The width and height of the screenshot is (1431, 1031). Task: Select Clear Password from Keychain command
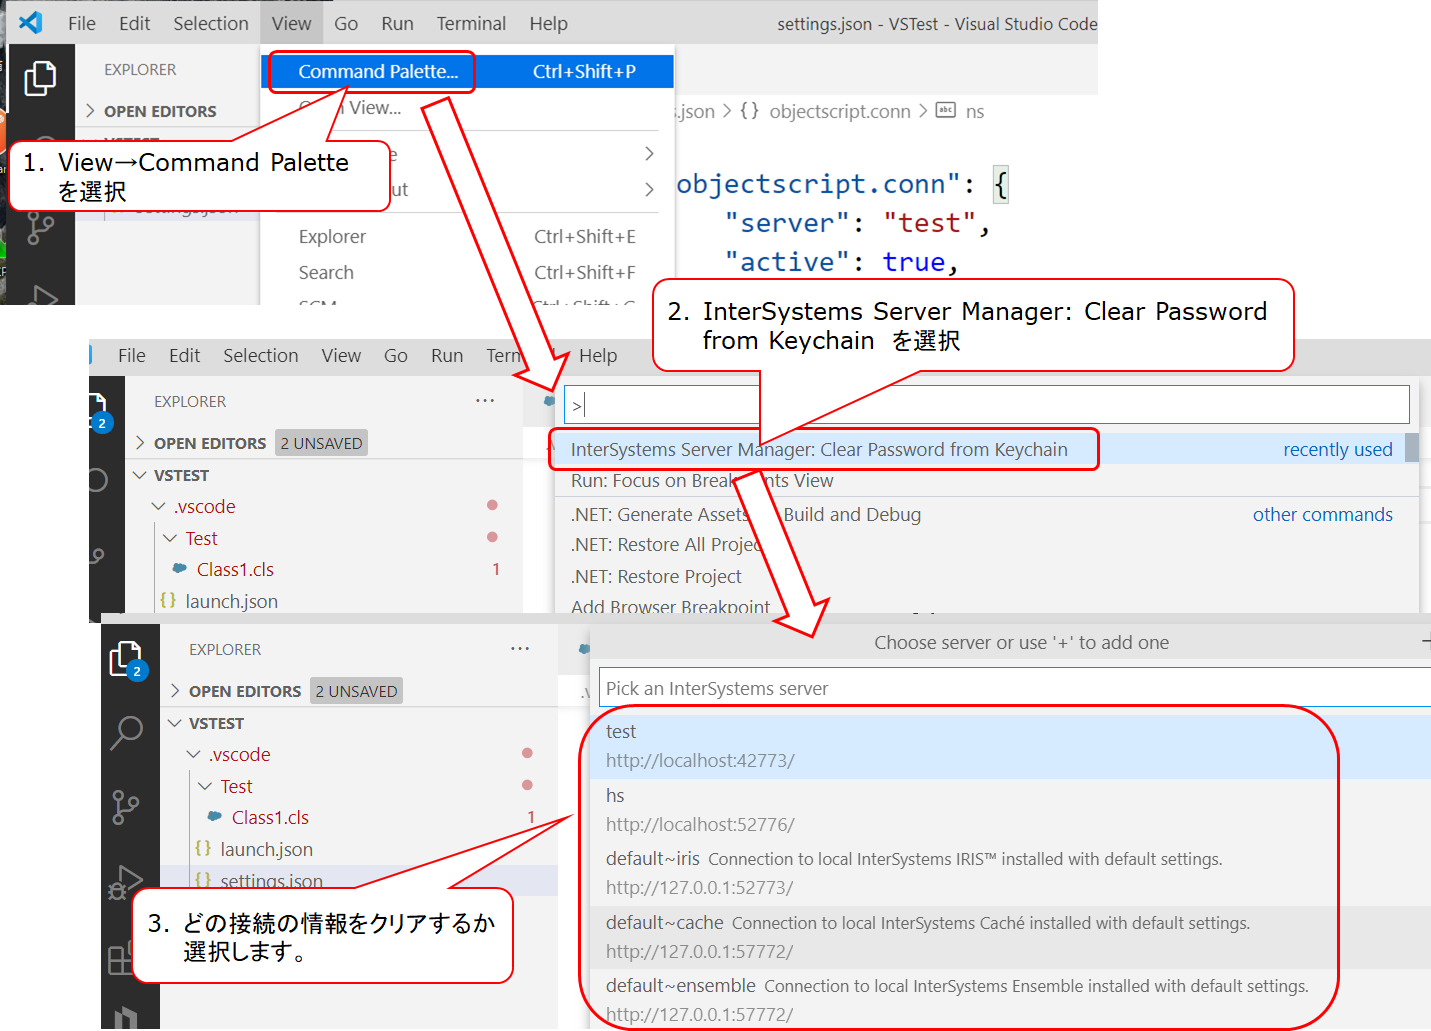pyautogui.click(x=818, y=450)
